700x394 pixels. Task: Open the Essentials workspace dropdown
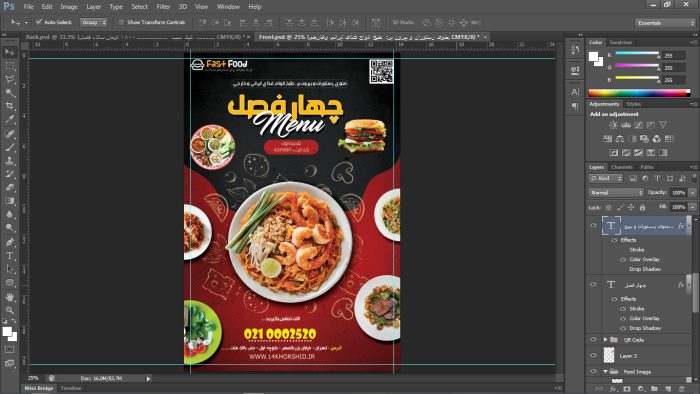point(665,23)
